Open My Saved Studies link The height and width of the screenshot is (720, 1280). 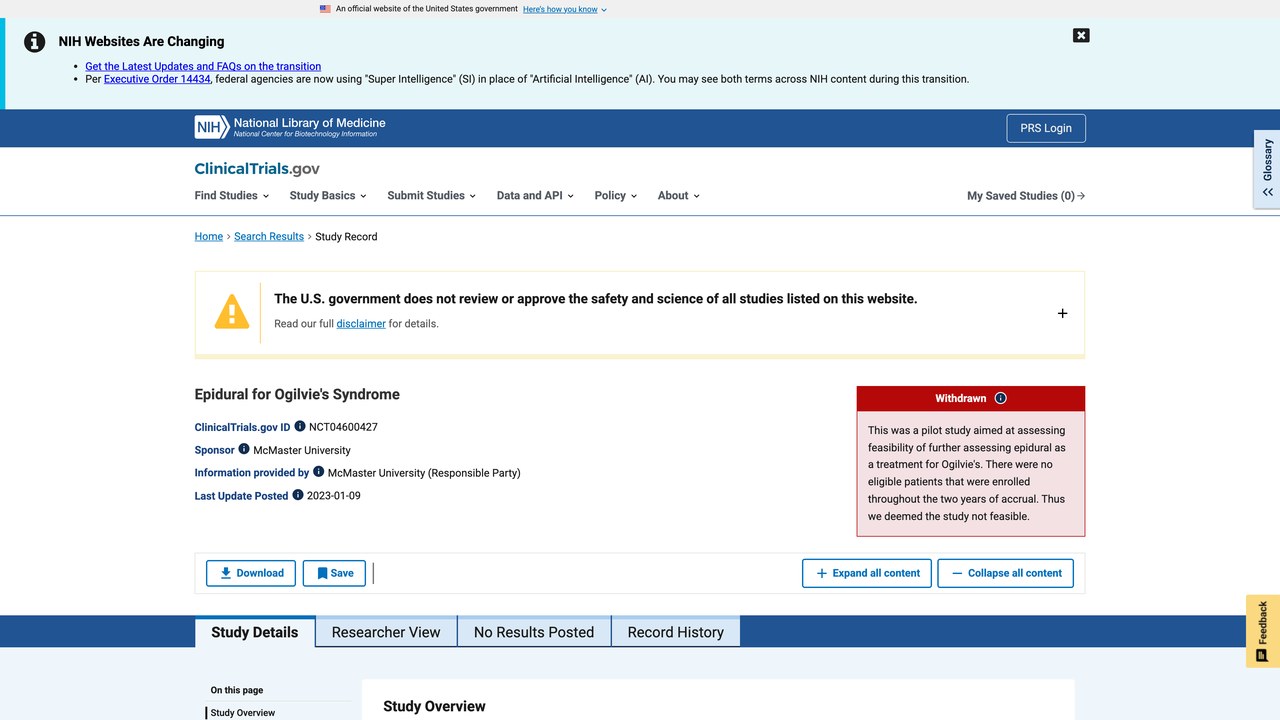pyautogui.click(x=1026, y=196)
